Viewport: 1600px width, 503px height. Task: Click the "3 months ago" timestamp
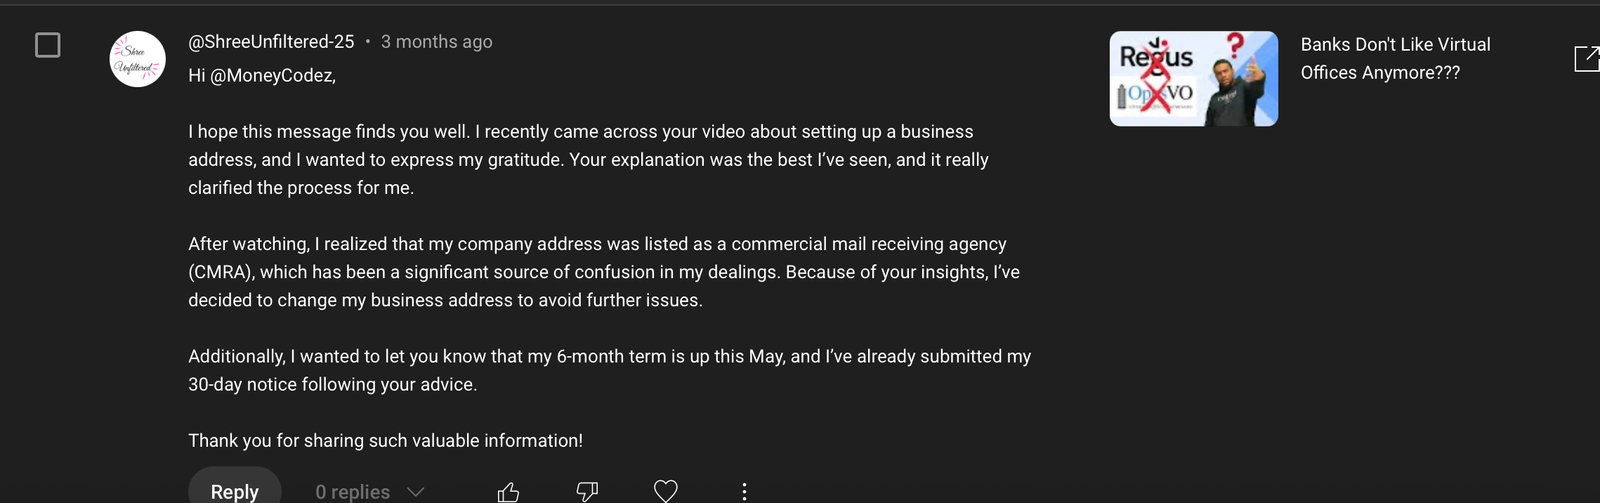coord(436,42)
